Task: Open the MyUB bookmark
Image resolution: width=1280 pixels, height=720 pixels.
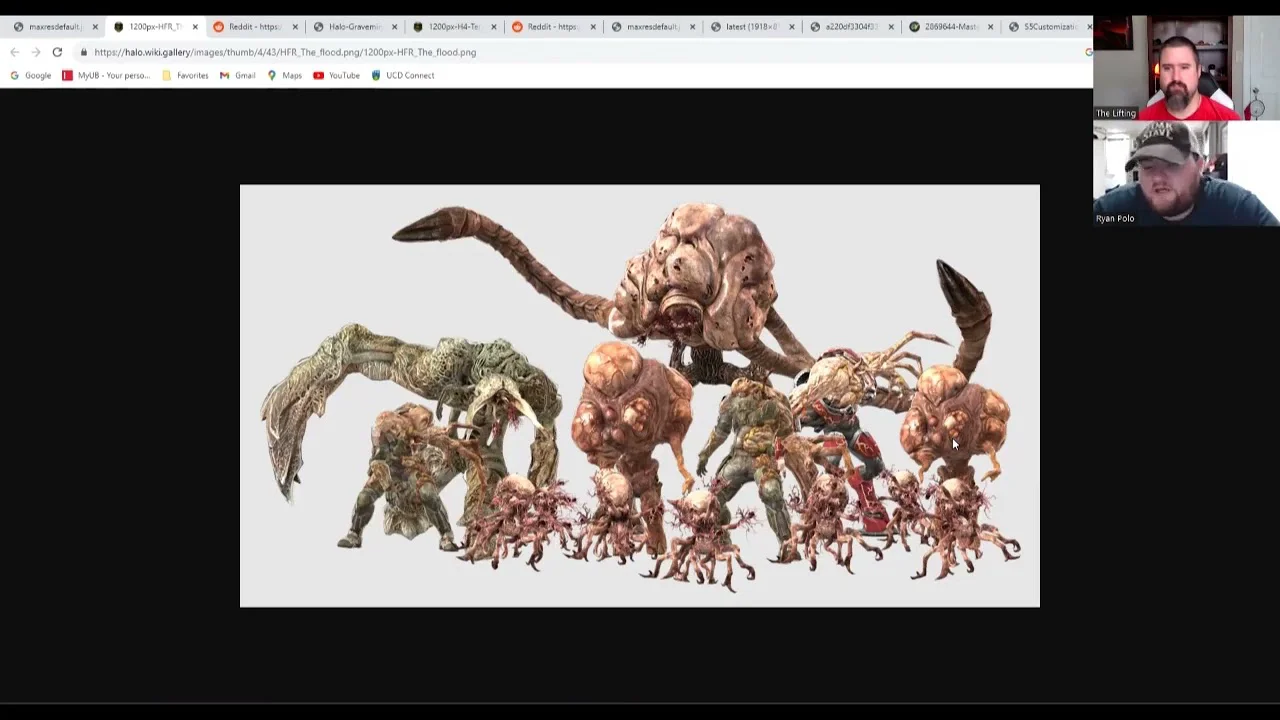Action: point(106,75)
